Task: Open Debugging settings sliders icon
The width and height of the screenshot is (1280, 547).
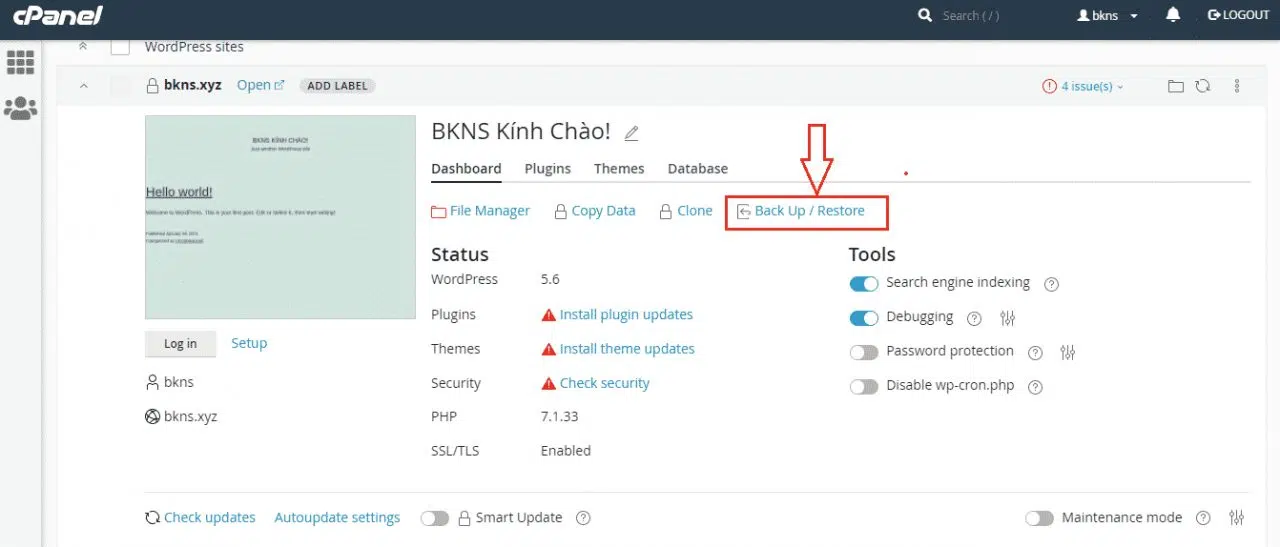Action: [x=1007, y=318]
